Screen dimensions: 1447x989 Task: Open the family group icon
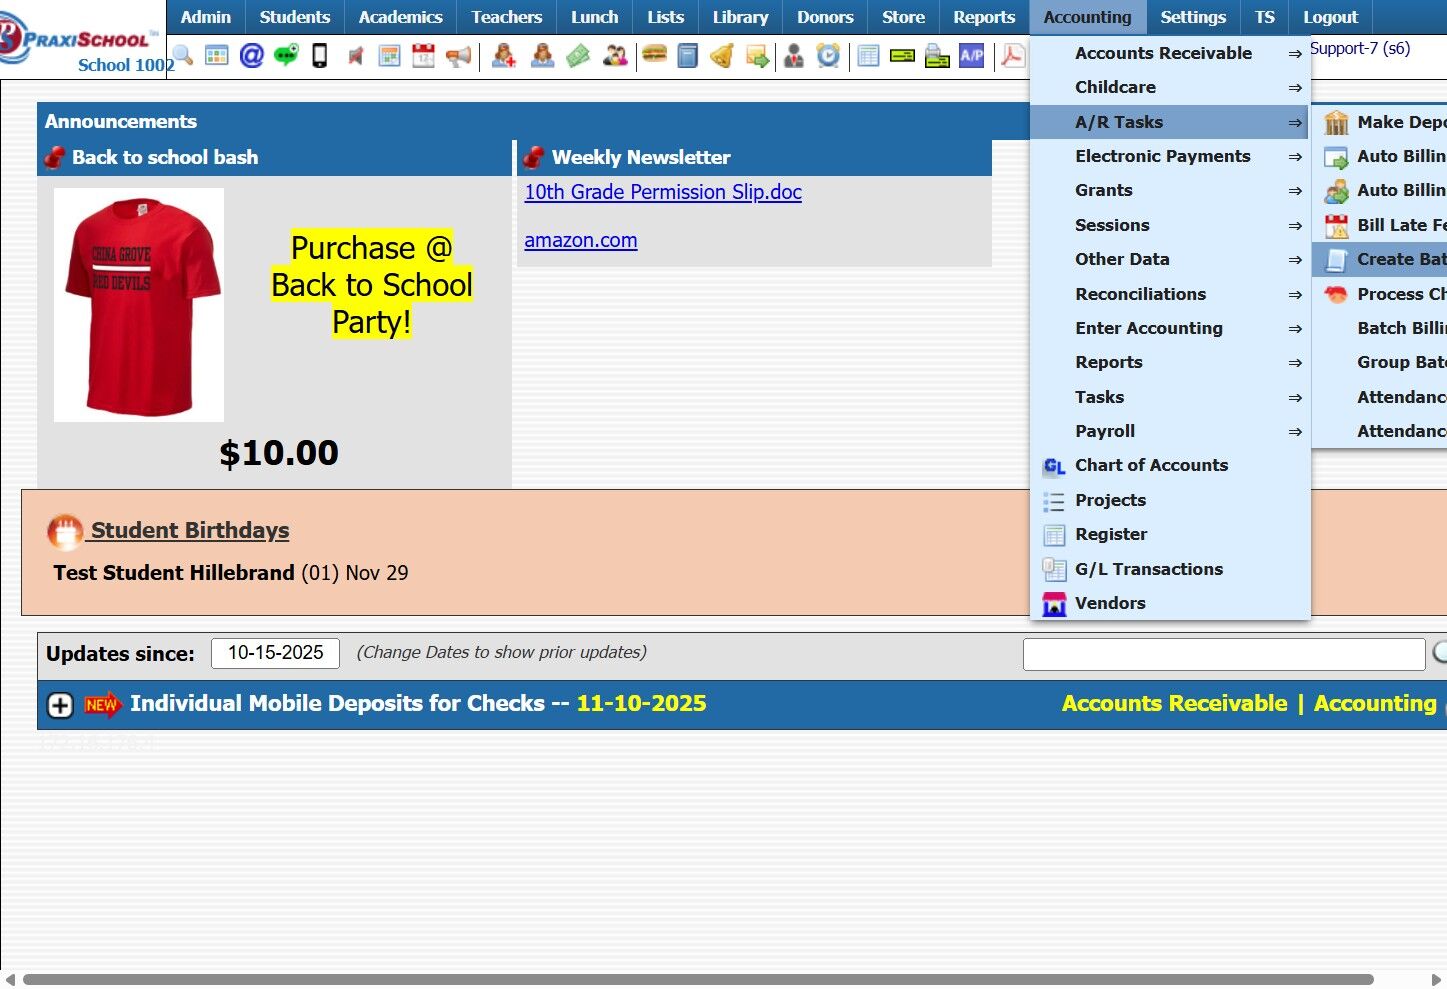(615, 55)
